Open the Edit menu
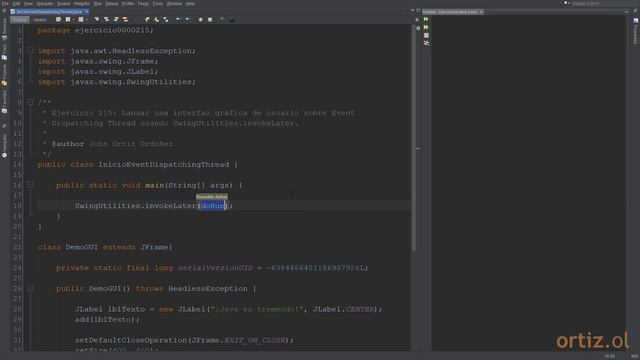The width and height of the screenshot is (640, 360). point(16,3)
